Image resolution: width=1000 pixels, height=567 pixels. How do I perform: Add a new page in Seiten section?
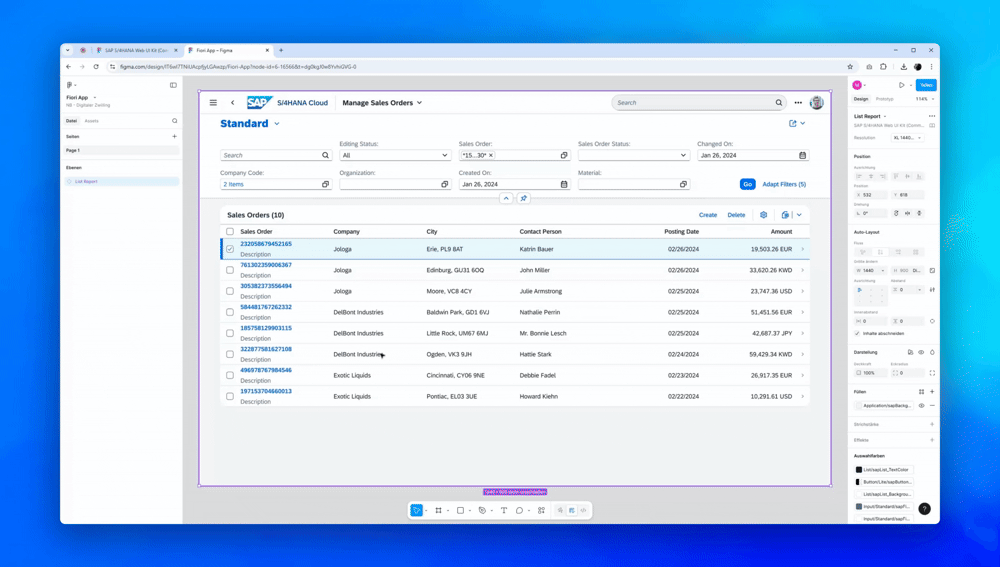[174, 136]
